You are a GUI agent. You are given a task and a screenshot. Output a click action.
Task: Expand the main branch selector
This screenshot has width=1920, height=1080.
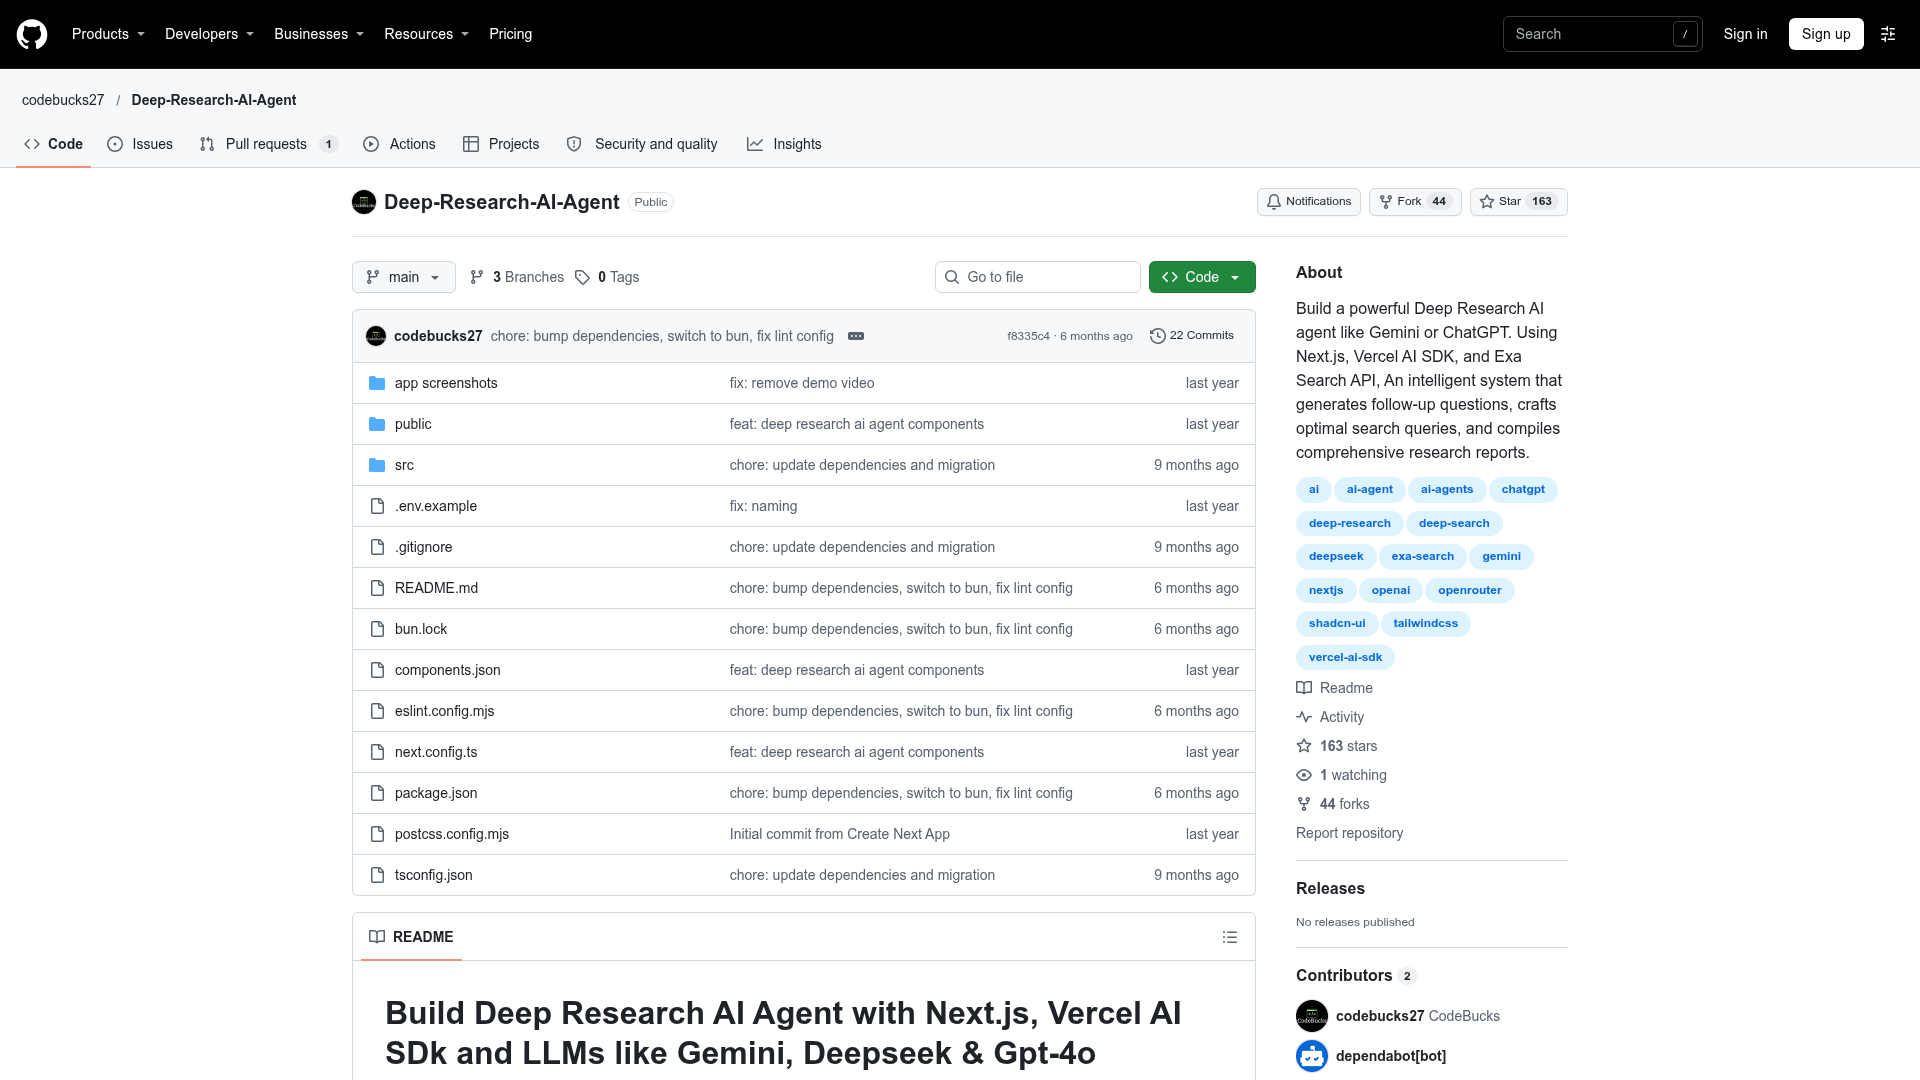pyautogui.click(x=404, y=277)
